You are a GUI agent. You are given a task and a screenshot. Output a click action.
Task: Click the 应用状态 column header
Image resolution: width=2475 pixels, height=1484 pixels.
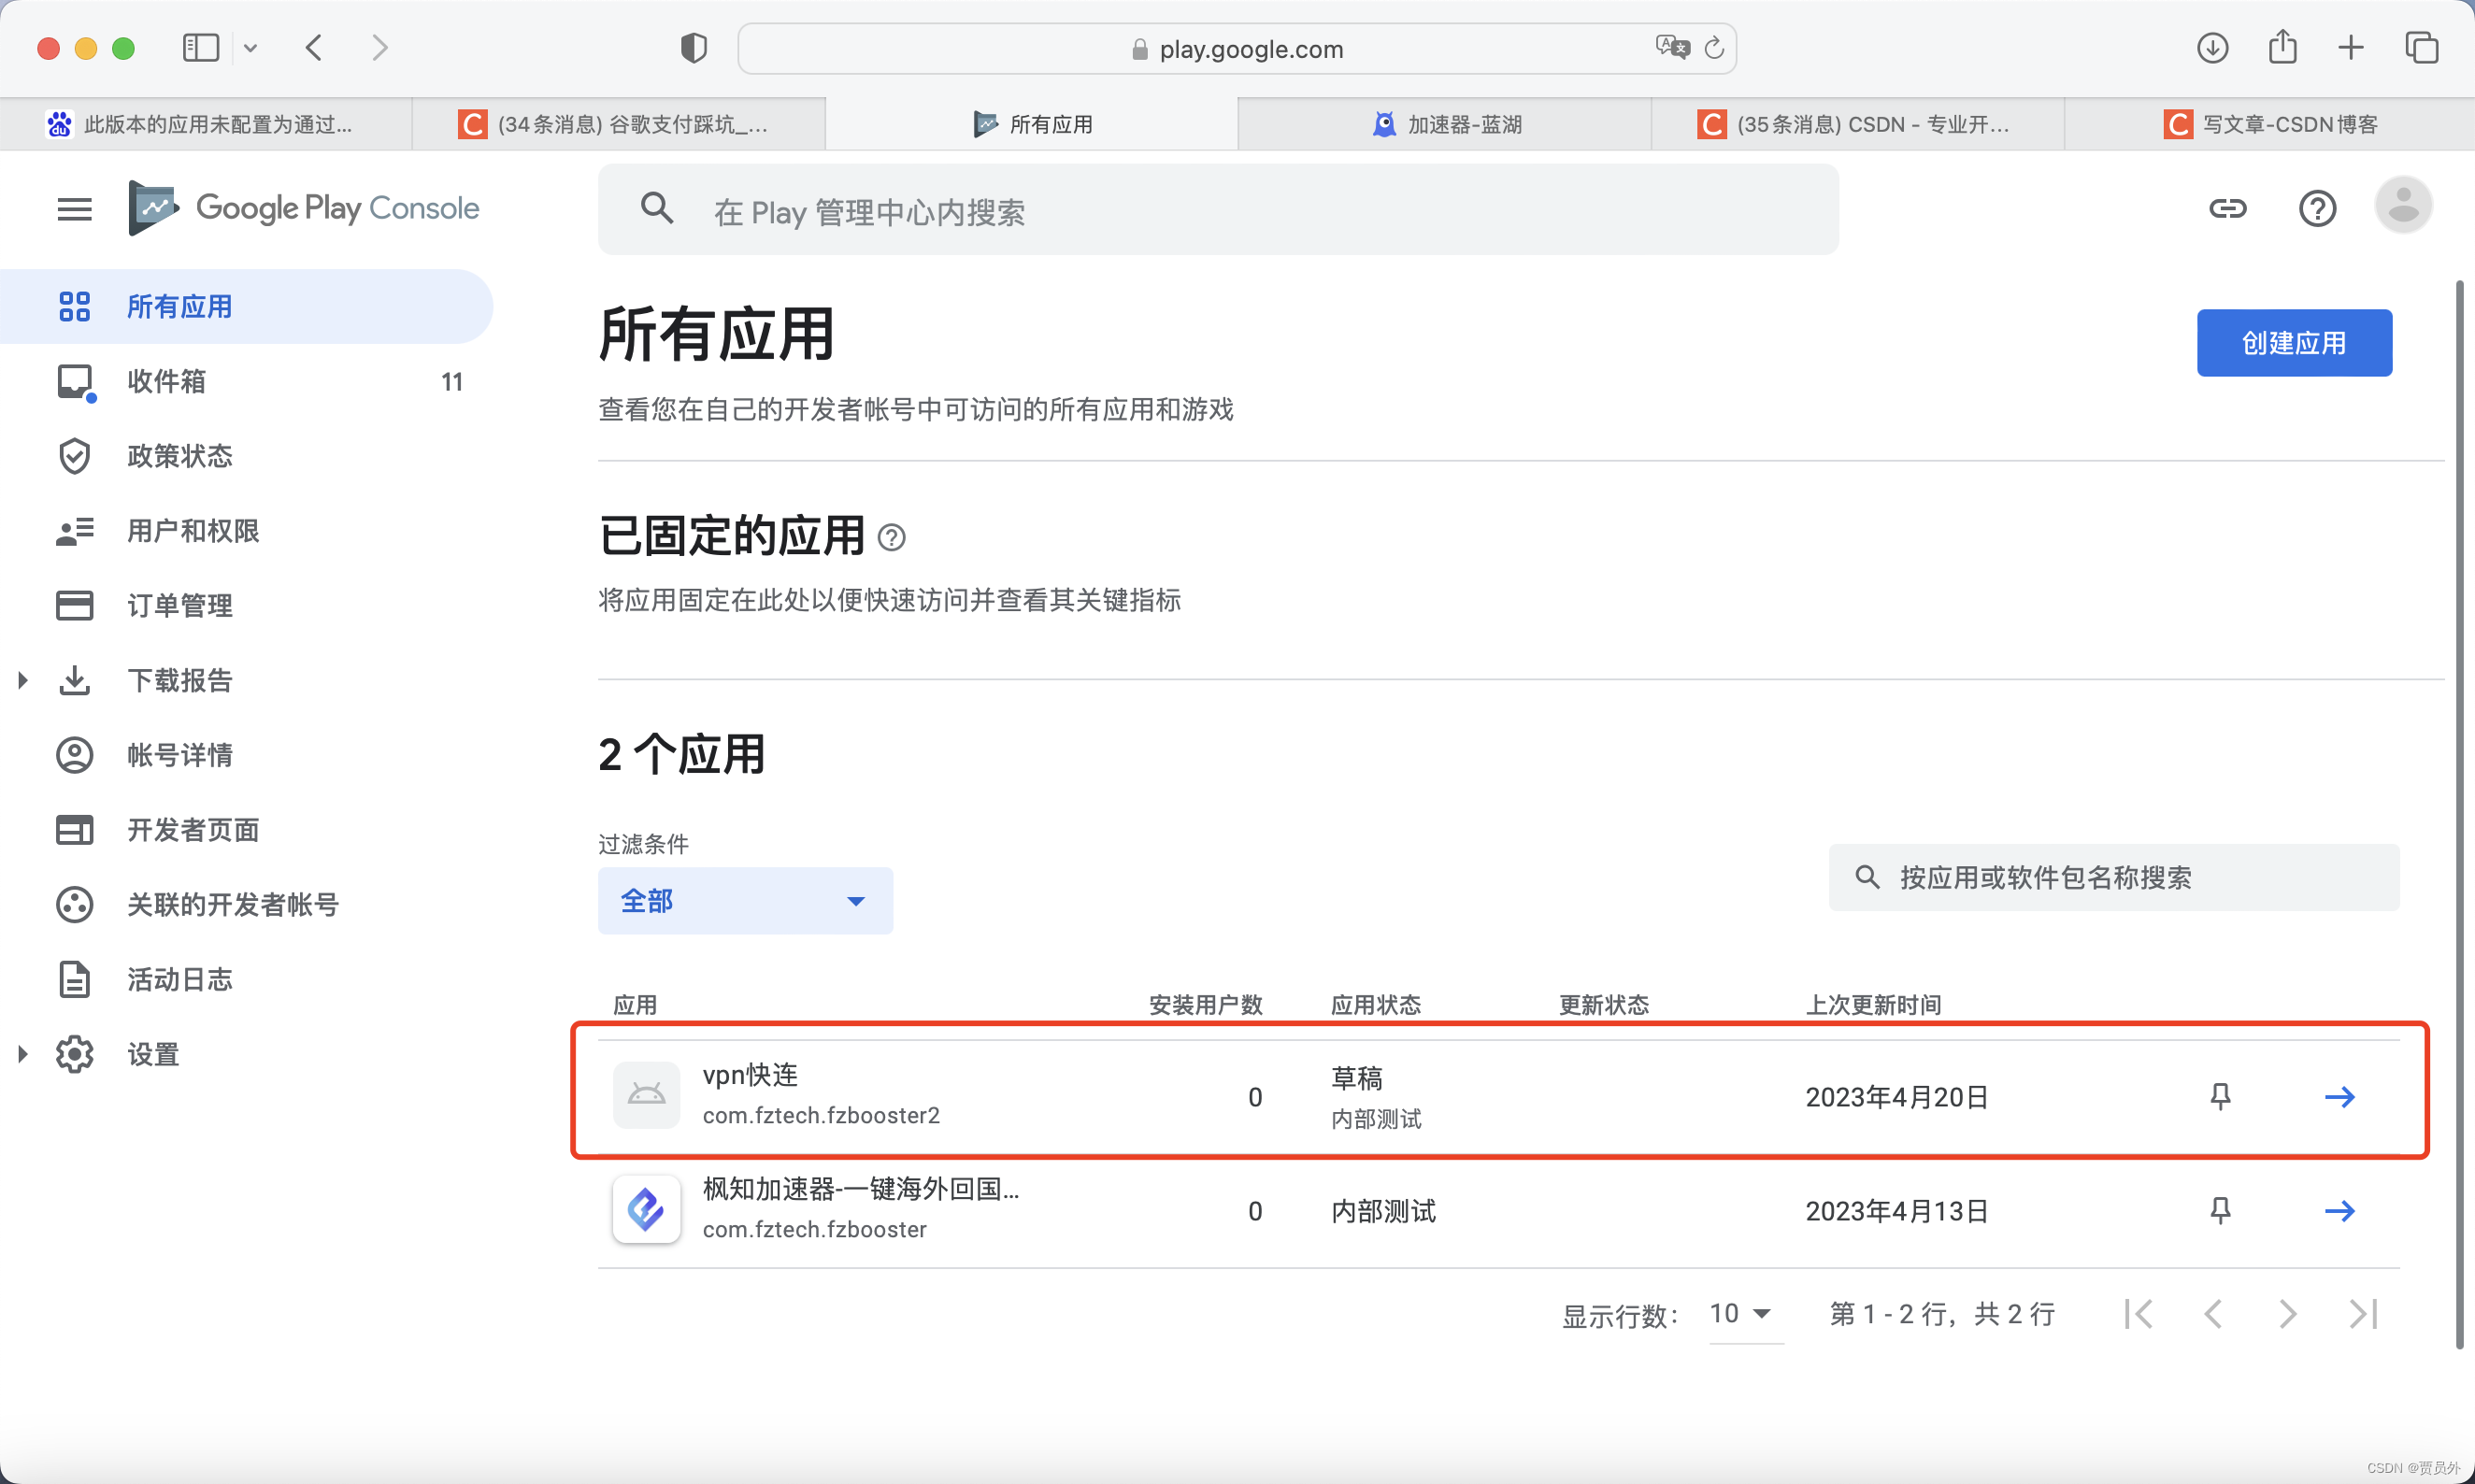(1376, 1005)
